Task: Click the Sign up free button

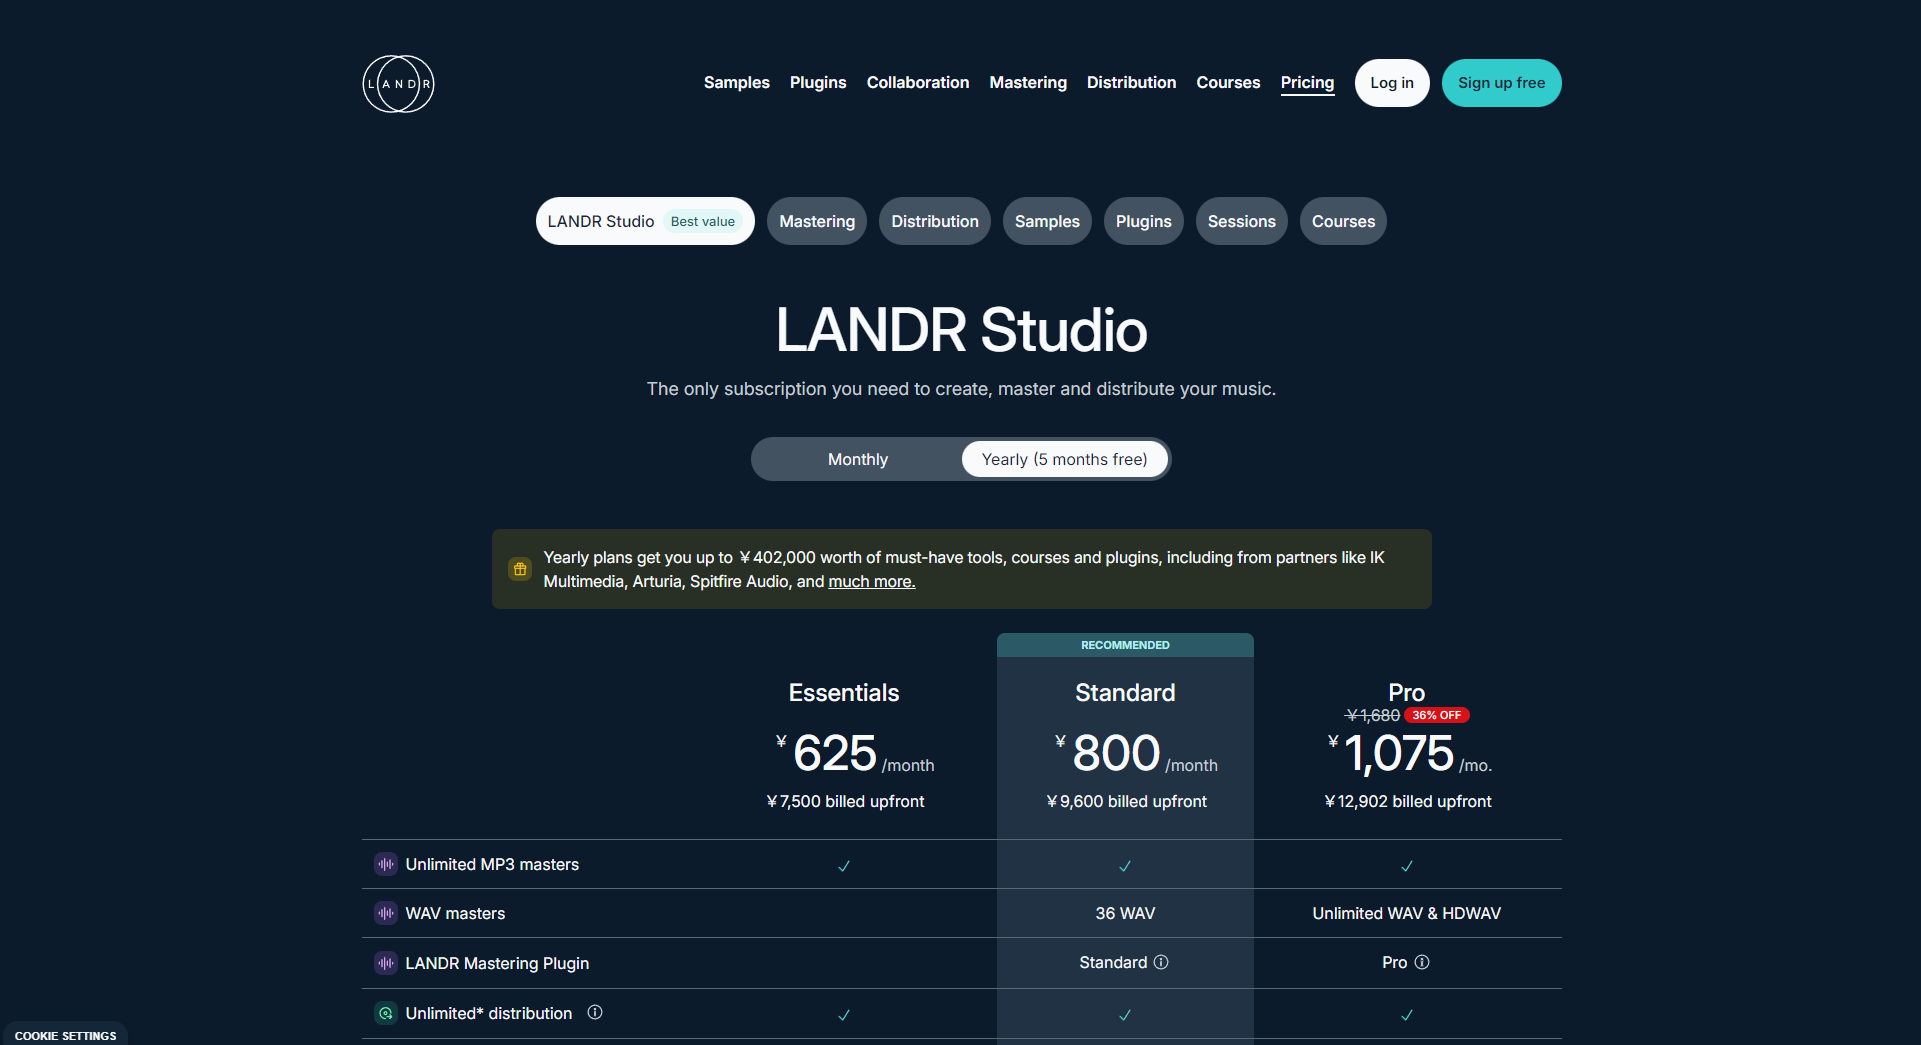Action: pos(1501,83)
